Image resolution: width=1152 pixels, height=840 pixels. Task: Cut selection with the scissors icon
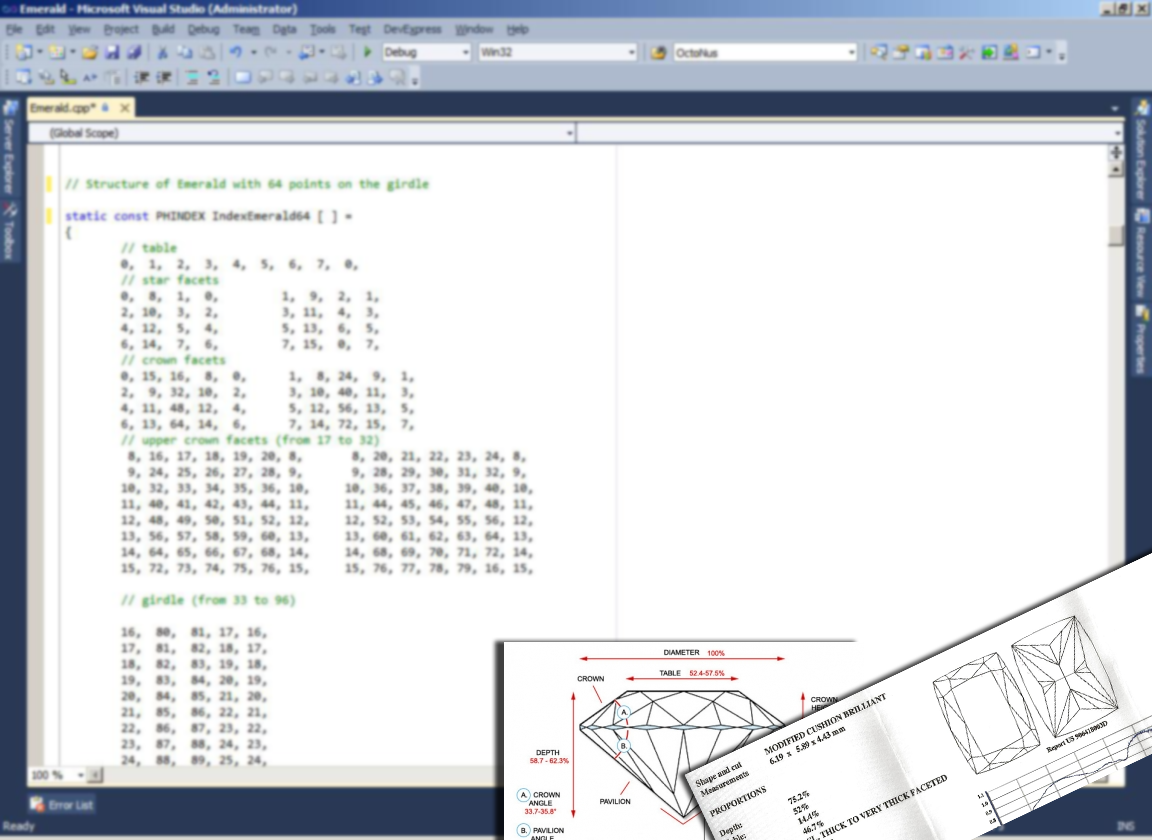point(162,52)
